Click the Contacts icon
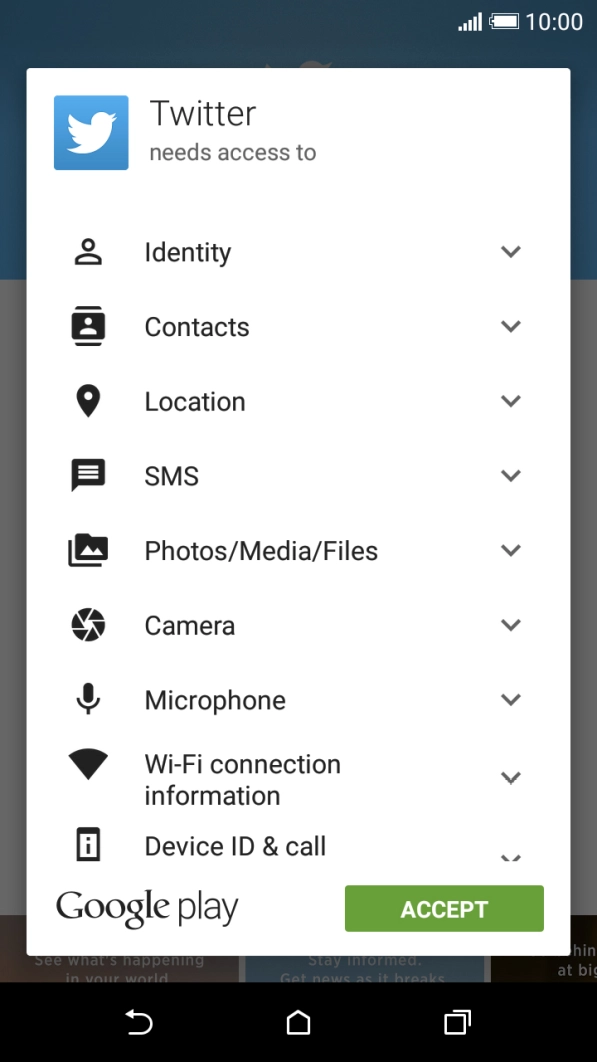The width and height of the screenshot is (597, 1062). [88, 326]
